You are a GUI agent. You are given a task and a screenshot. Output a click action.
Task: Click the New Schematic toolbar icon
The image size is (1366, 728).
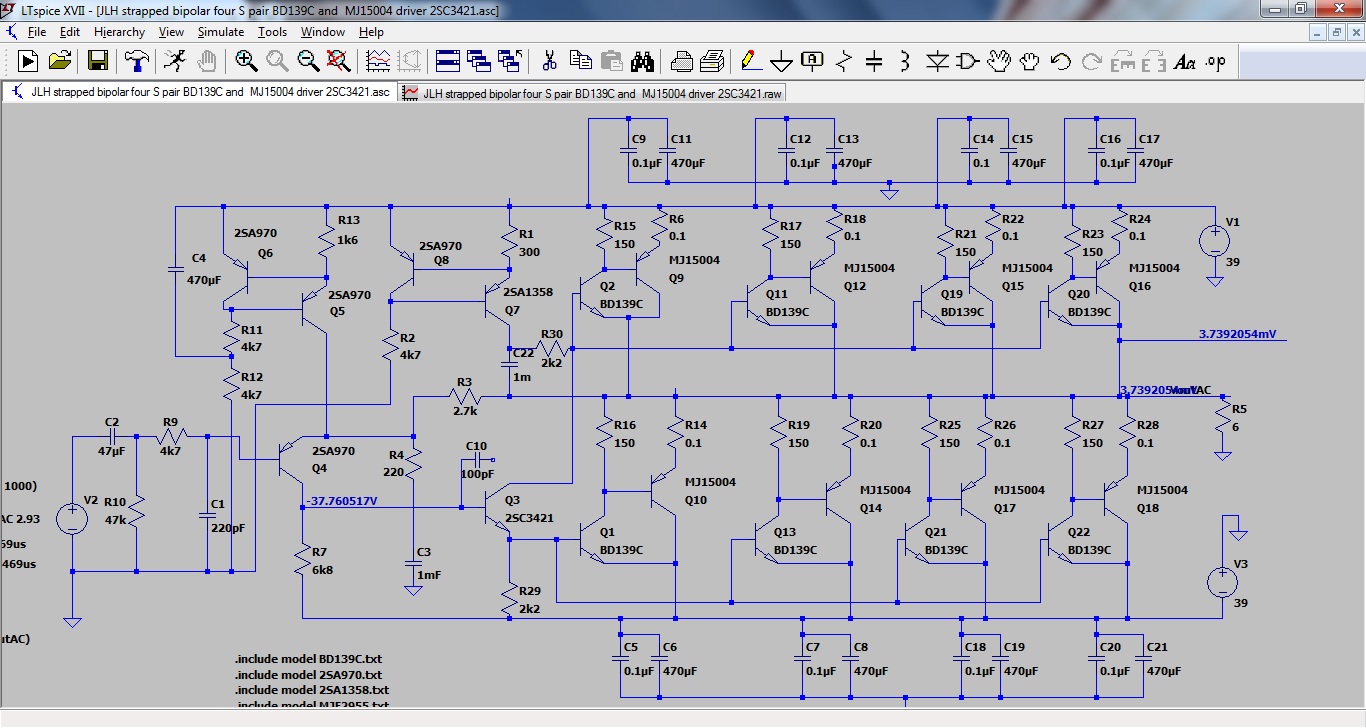tap(28, 61)
